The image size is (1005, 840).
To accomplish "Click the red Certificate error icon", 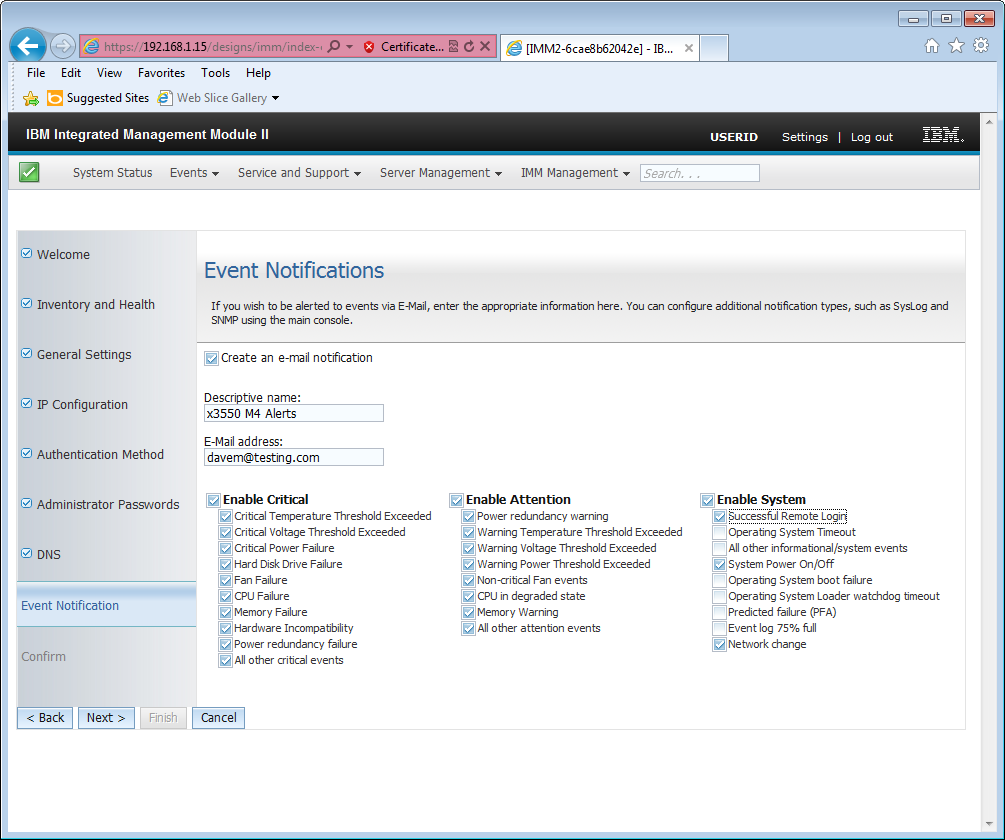I will (369, 47).
